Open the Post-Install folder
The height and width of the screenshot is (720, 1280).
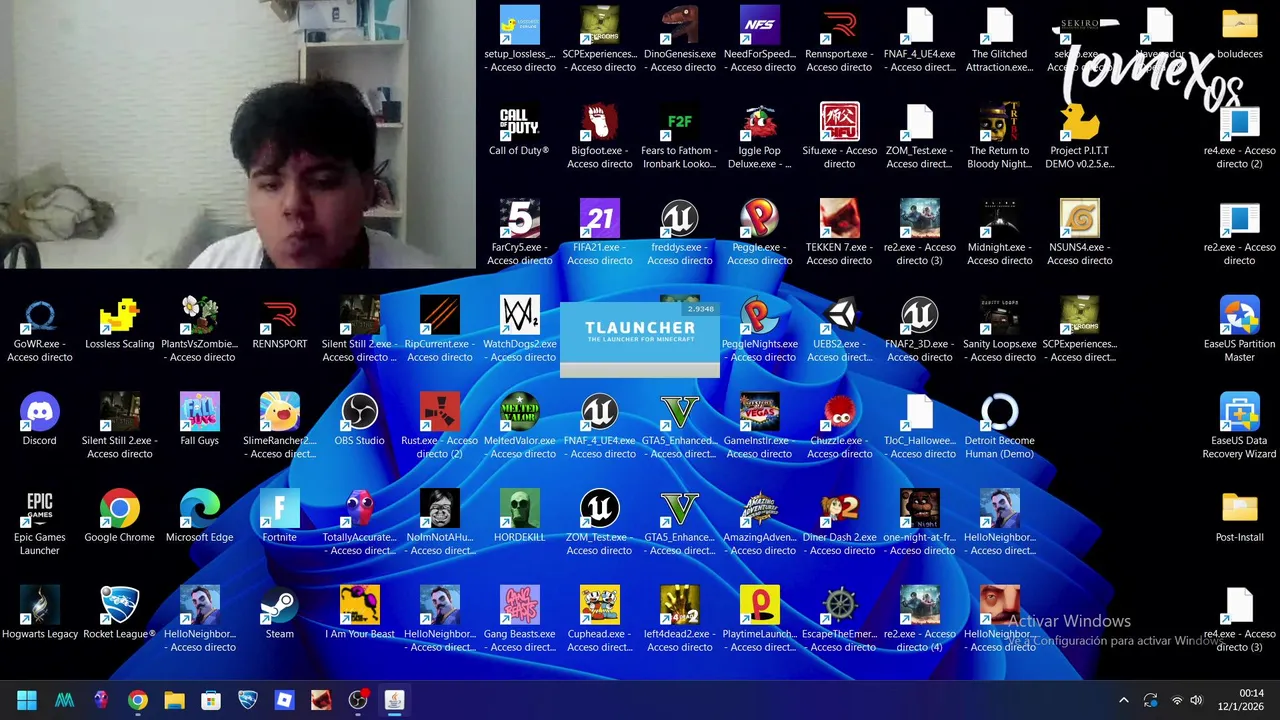[x=1240, y=517]
